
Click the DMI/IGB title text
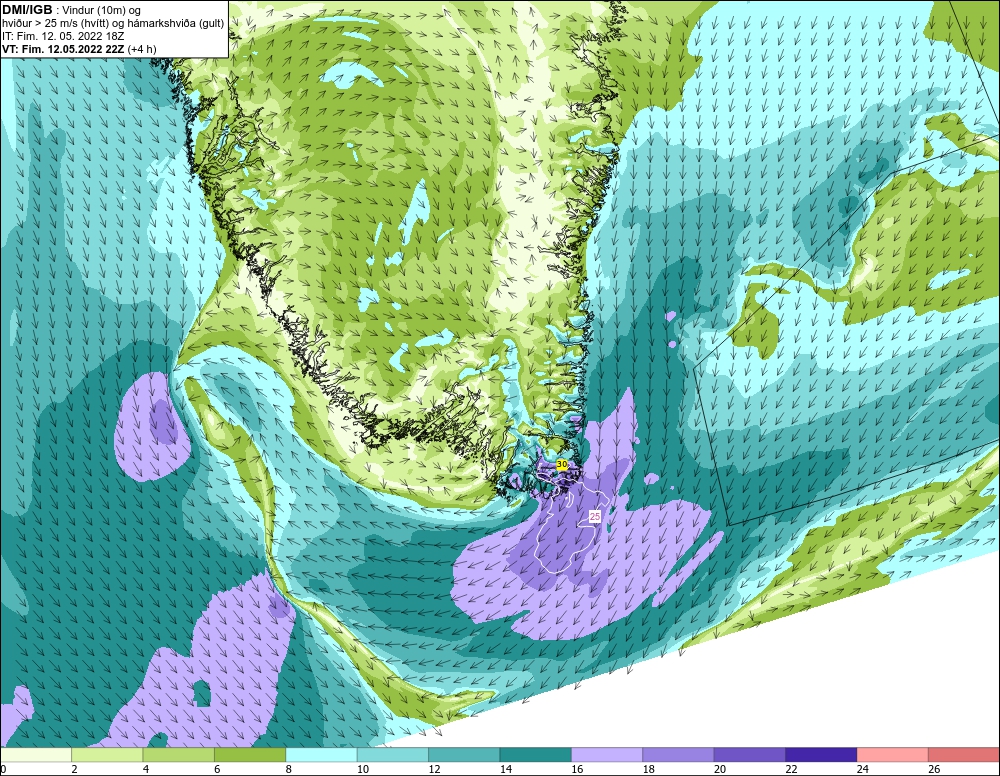click(x=27, y=10)
